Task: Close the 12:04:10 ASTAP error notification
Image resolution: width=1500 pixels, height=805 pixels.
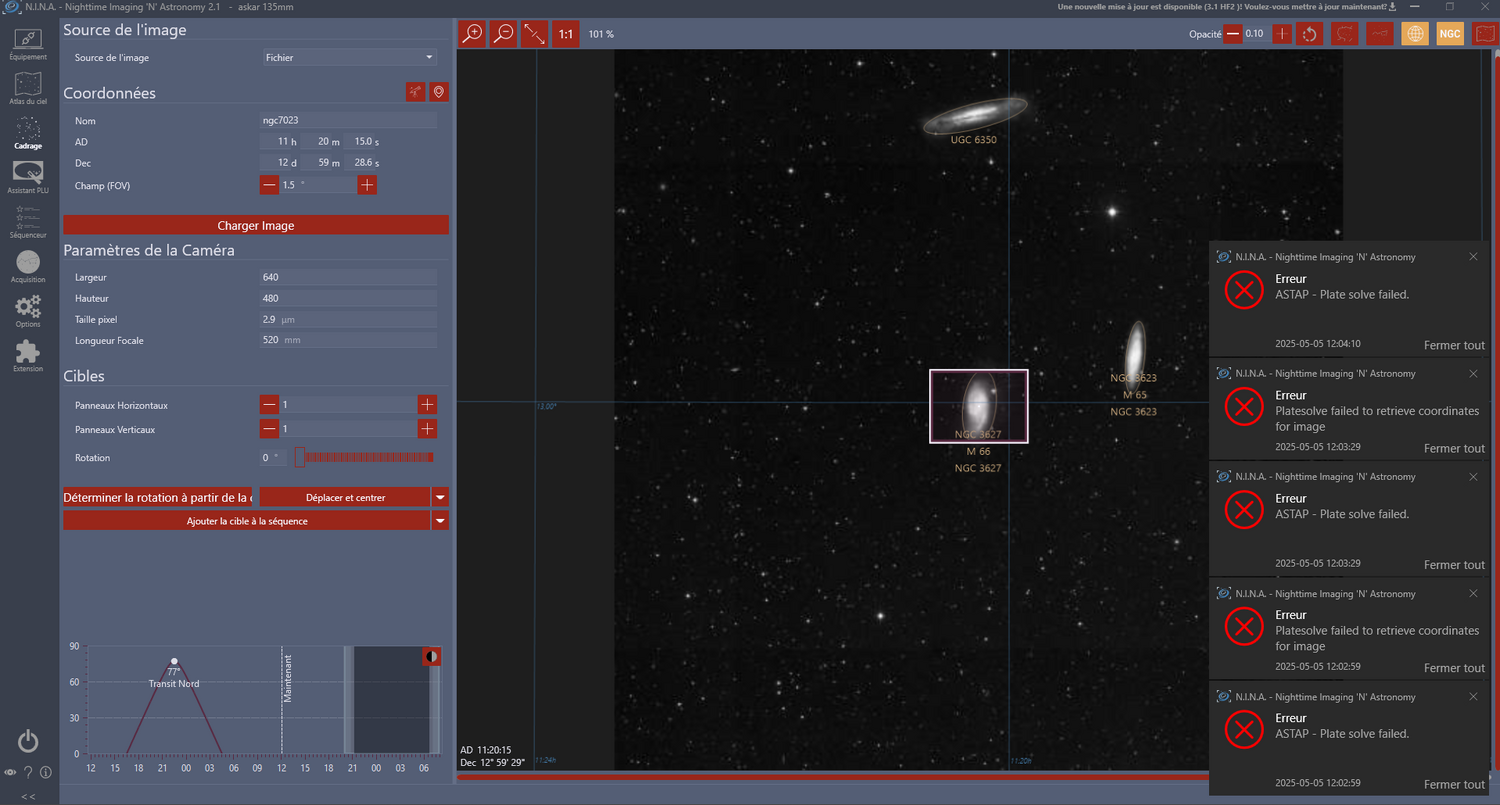Action: [x=1473, y=257]
